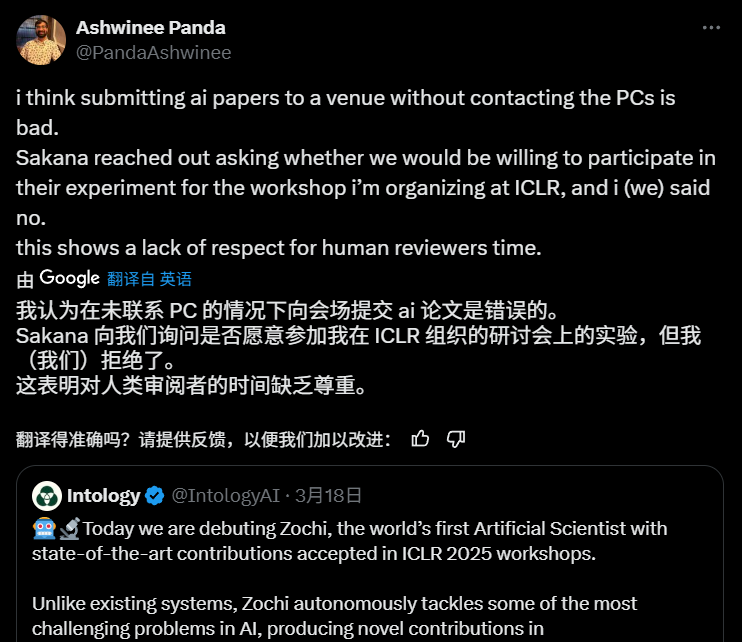Click the Intology profile avatar icon
Screen dimensions: 742x642
point(46,495)
